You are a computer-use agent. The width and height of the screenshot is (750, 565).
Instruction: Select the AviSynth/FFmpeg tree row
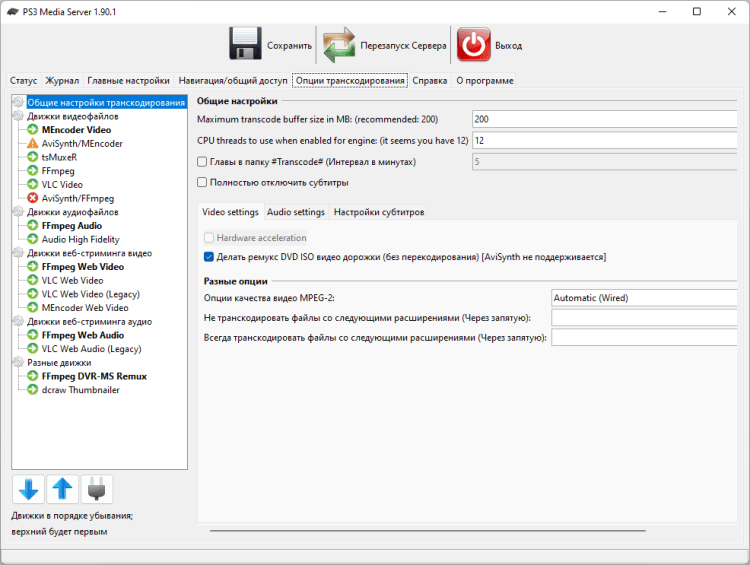pos(78,198)
